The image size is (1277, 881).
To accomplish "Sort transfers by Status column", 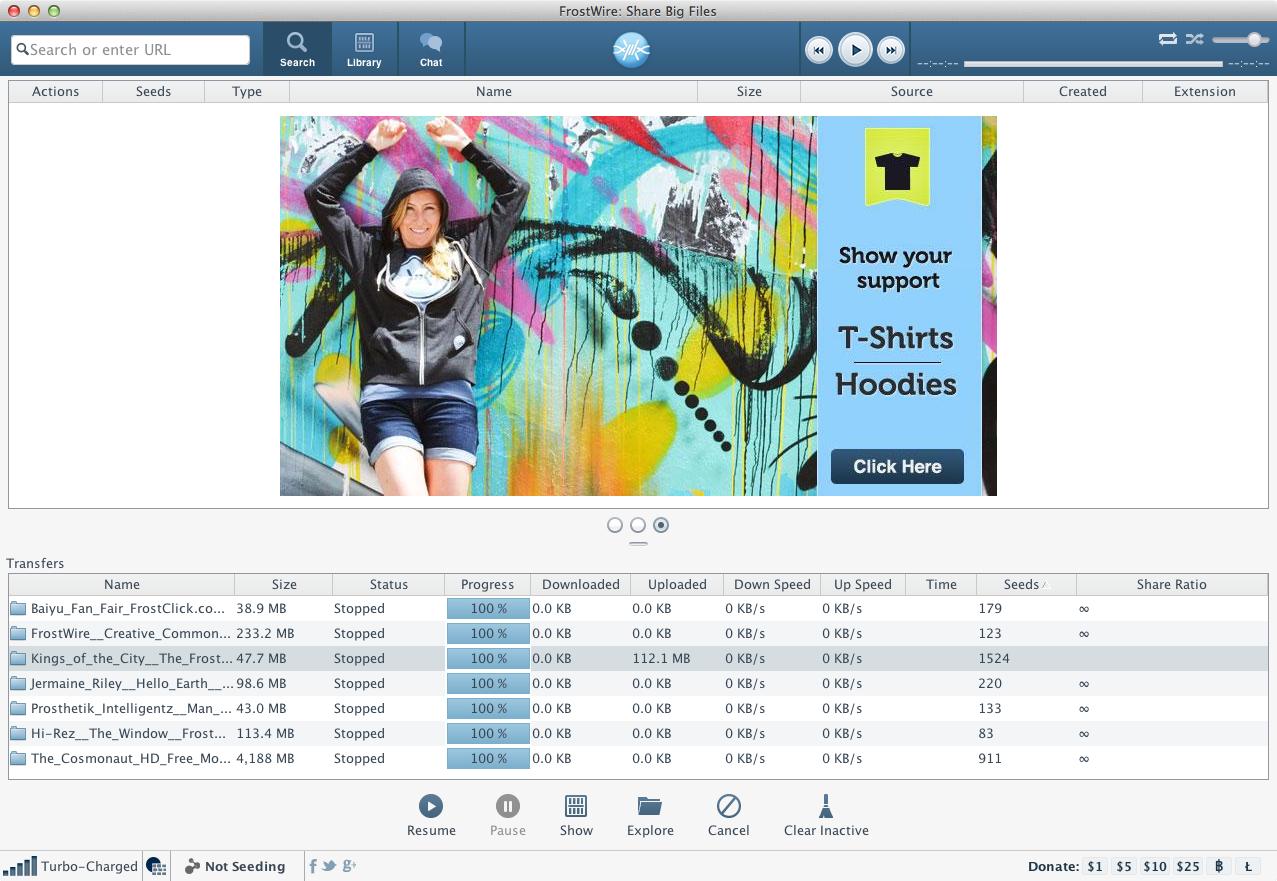I will (388, 584).
